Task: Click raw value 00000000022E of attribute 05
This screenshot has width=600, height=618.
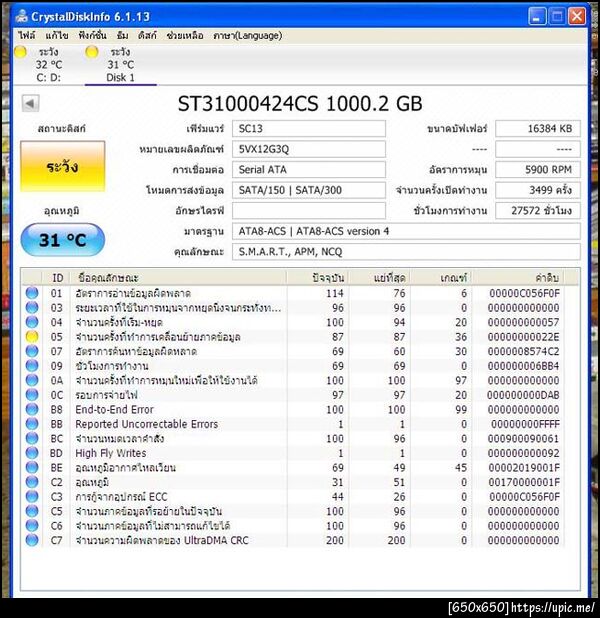Action: 524,337
